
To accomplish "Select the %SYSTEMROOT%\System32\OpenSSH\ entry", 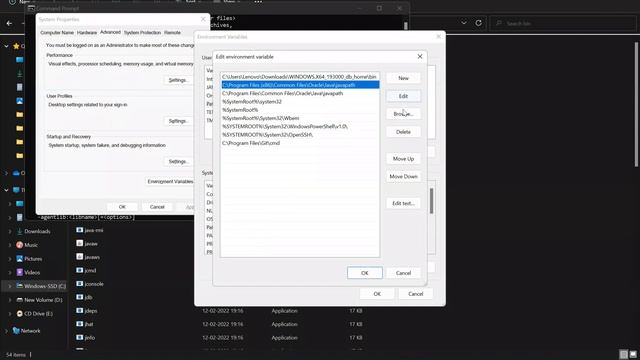I will (300, 135).
